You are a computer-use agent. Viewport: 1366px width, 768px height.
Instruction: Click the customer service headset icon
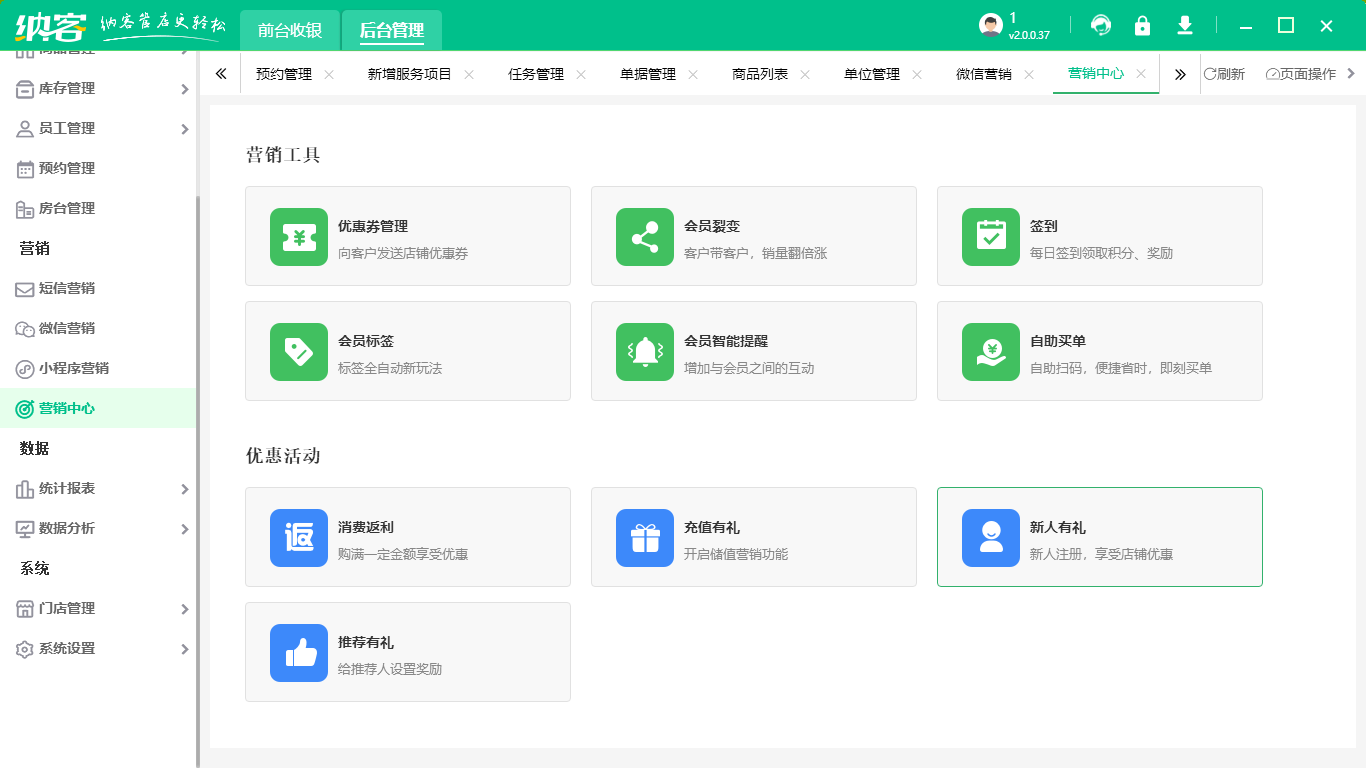(1101, 26)
